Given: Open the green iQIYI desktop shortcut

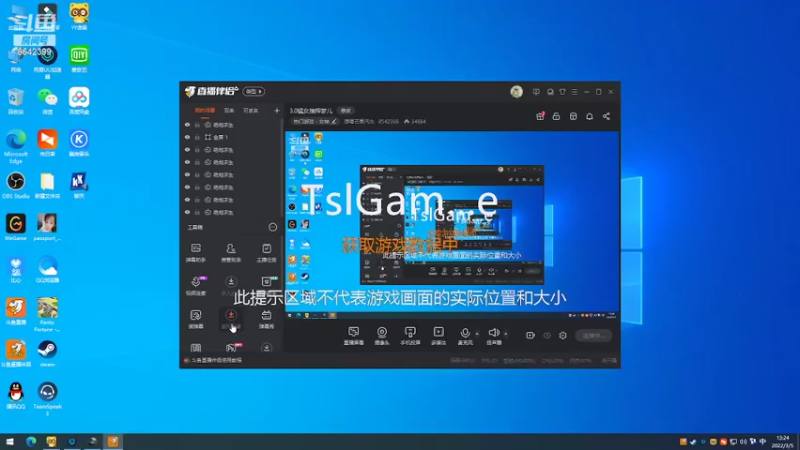Looking at the screenshot, I should (79, 58).
